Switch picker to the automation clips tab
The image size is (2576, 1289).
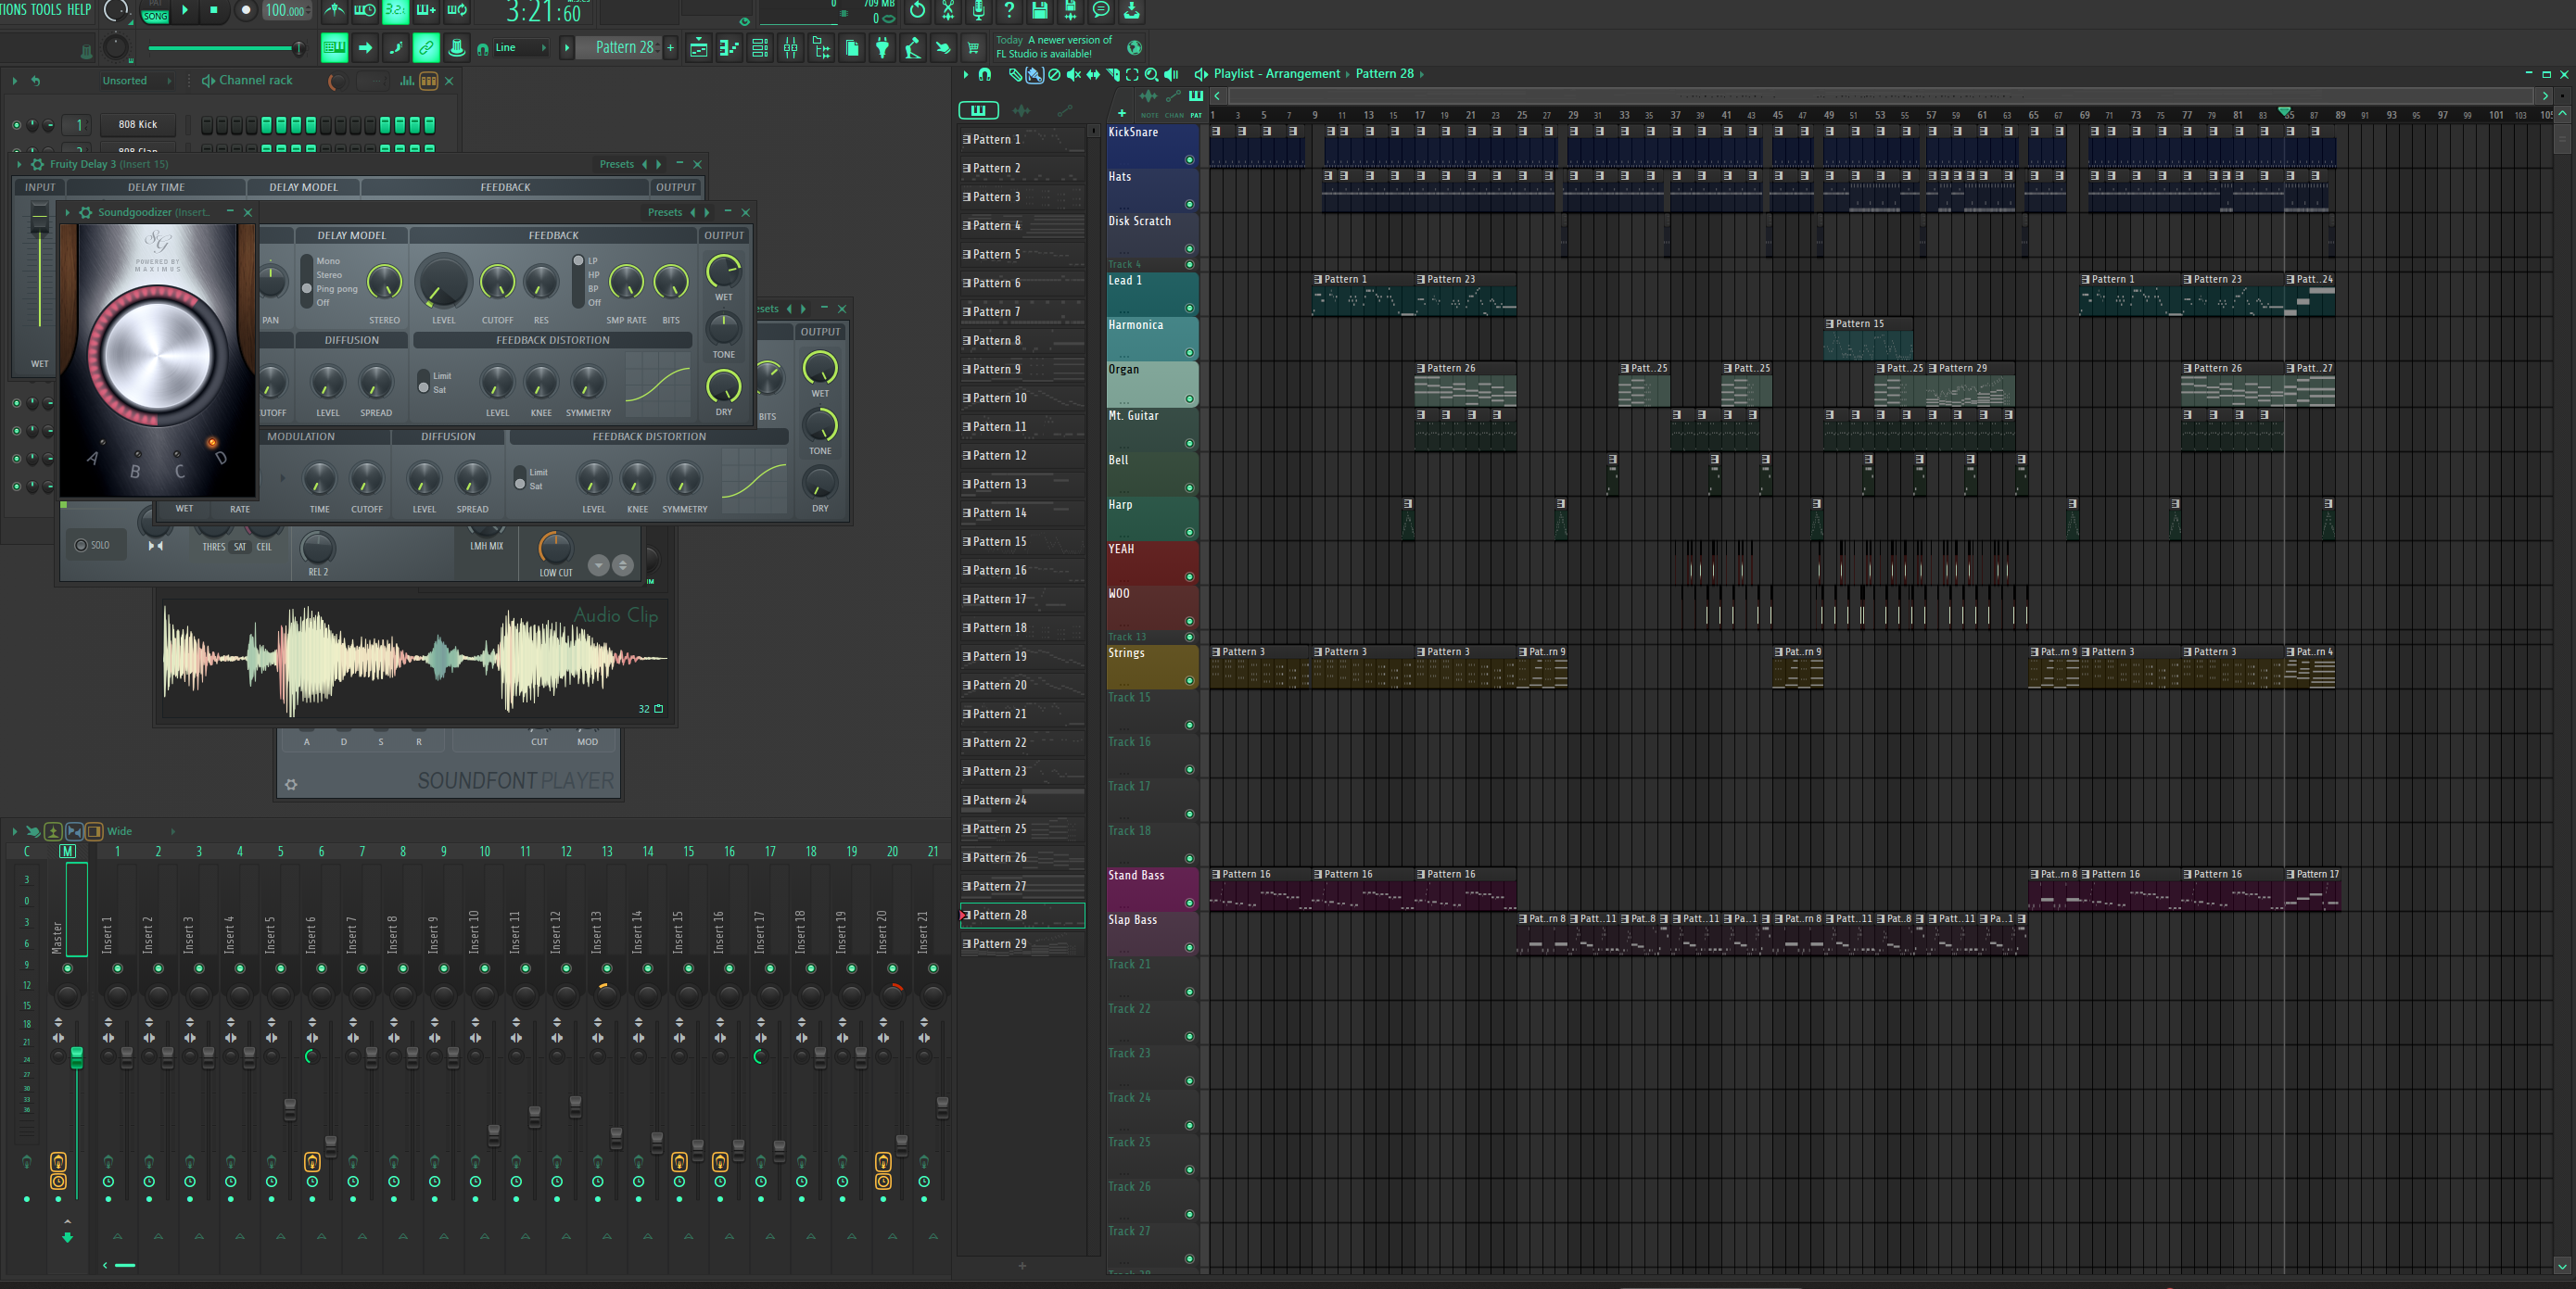1064,110
